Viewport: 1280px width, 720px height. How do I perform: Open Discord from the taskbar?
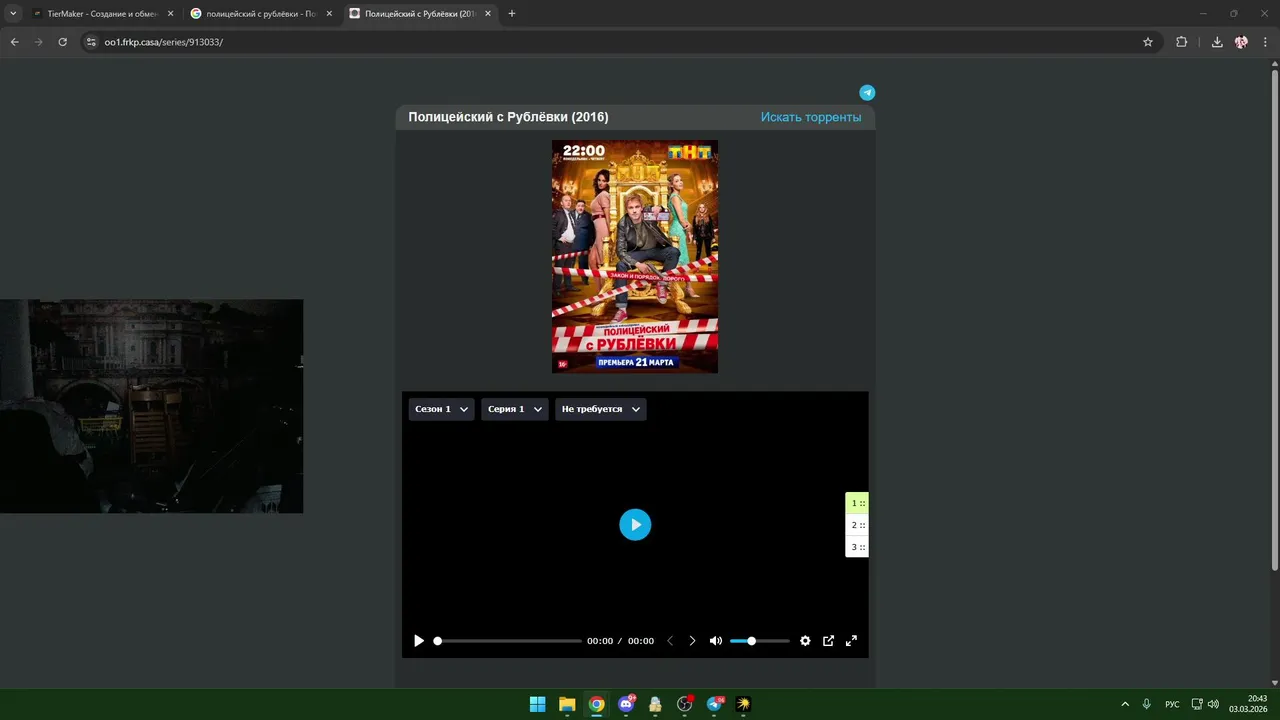[626, 704]
